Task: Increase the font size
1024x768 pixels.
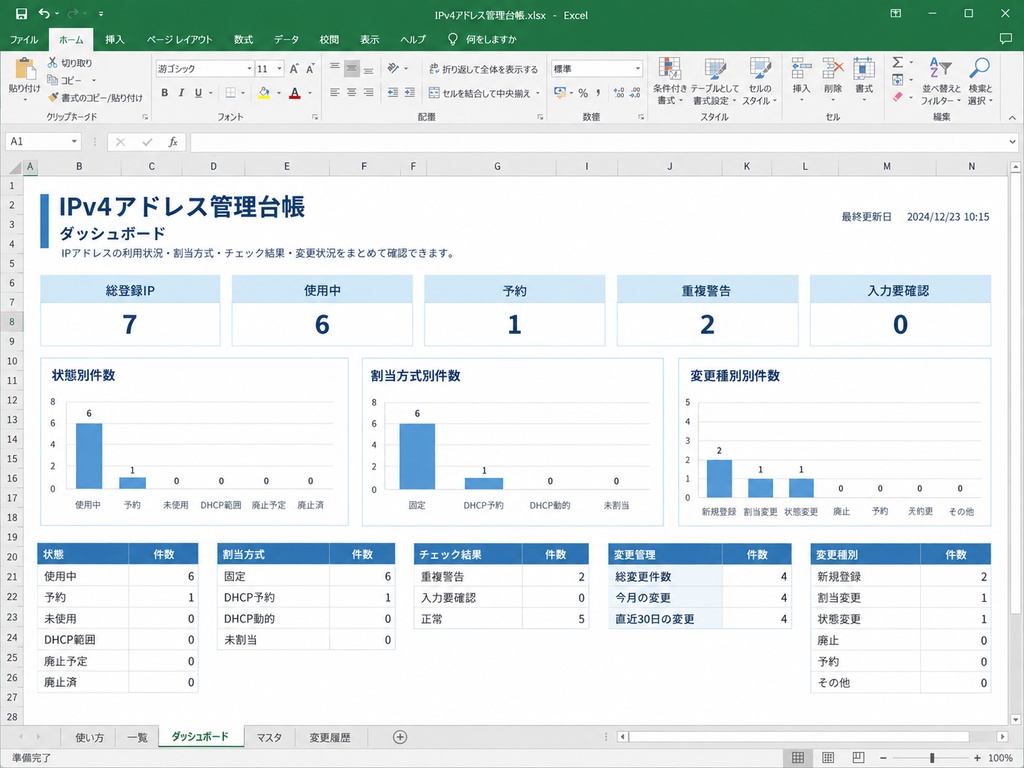Action: [294, 69]
